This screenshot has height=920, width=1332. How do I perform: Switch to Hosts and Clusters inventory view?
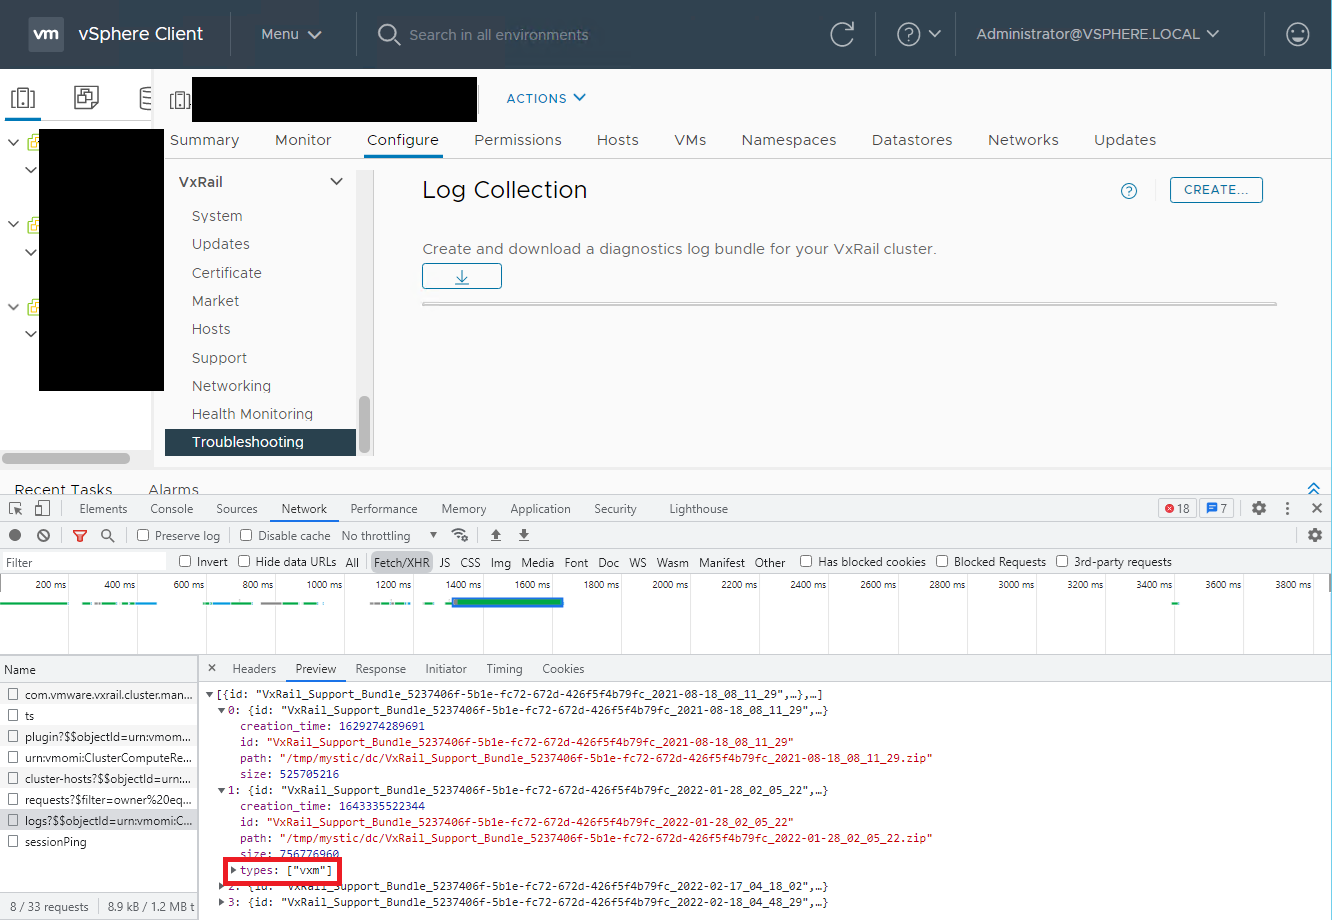click(22, 98)
